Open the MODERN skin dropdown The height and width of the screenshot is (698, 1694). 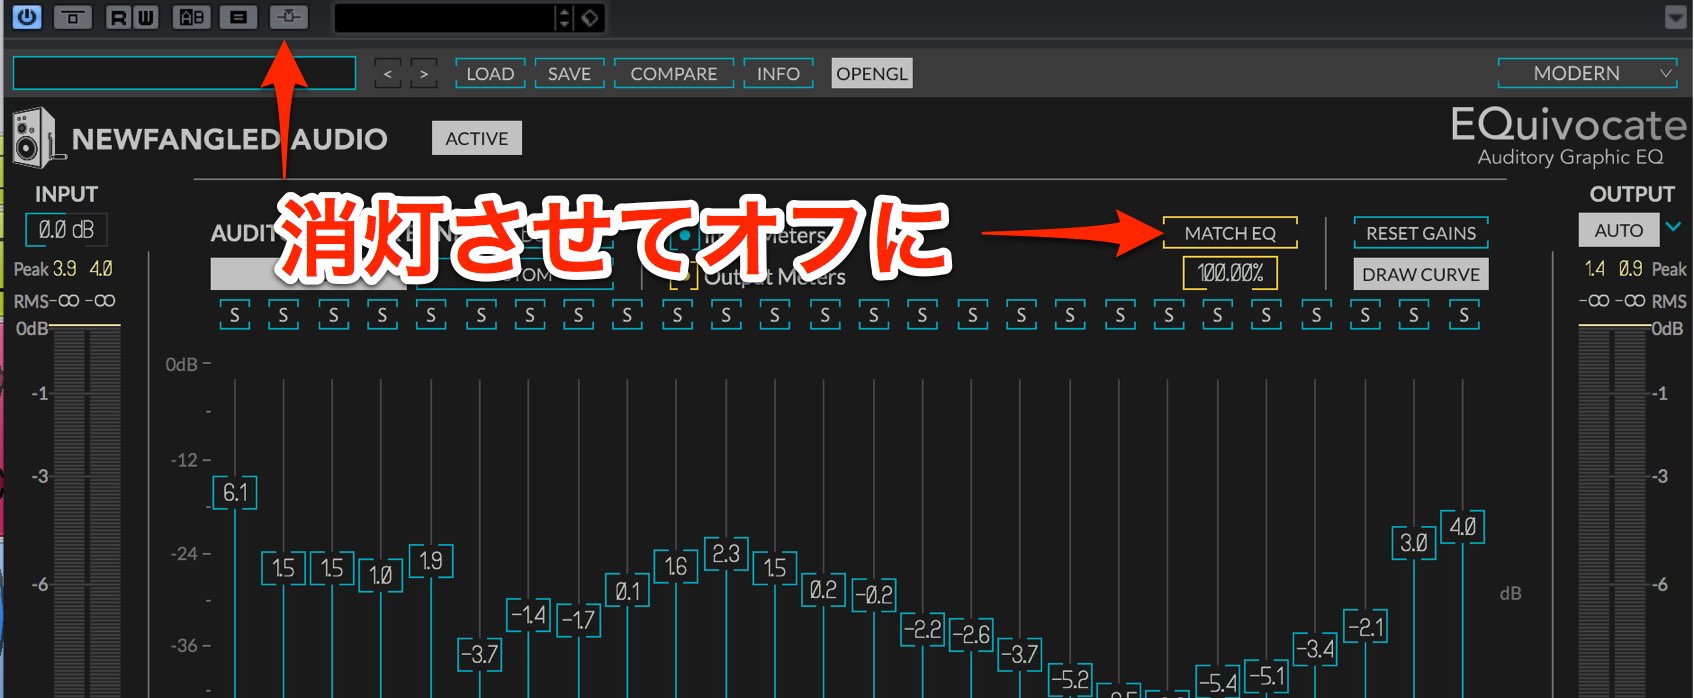click(x=1586, y=73)
